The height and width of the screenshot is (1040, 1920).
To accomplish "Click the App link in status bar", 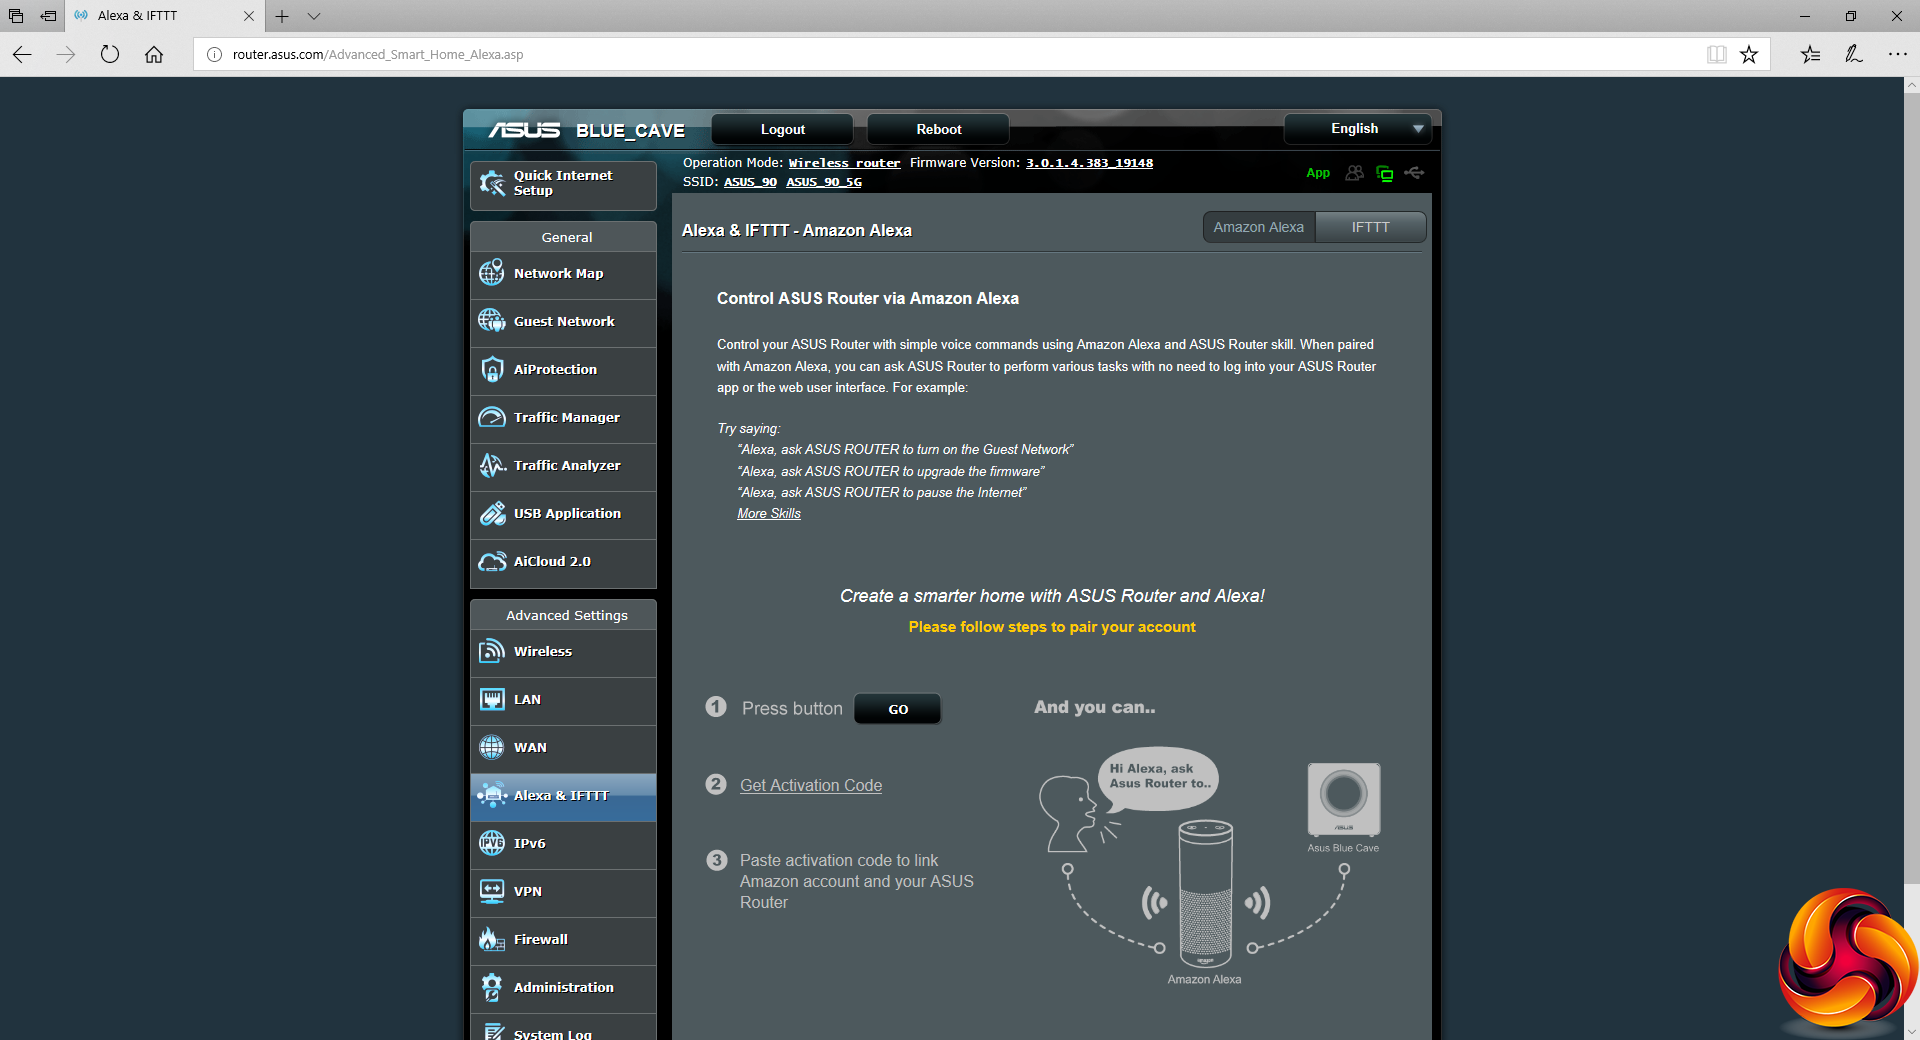I will coord(1318,173).
